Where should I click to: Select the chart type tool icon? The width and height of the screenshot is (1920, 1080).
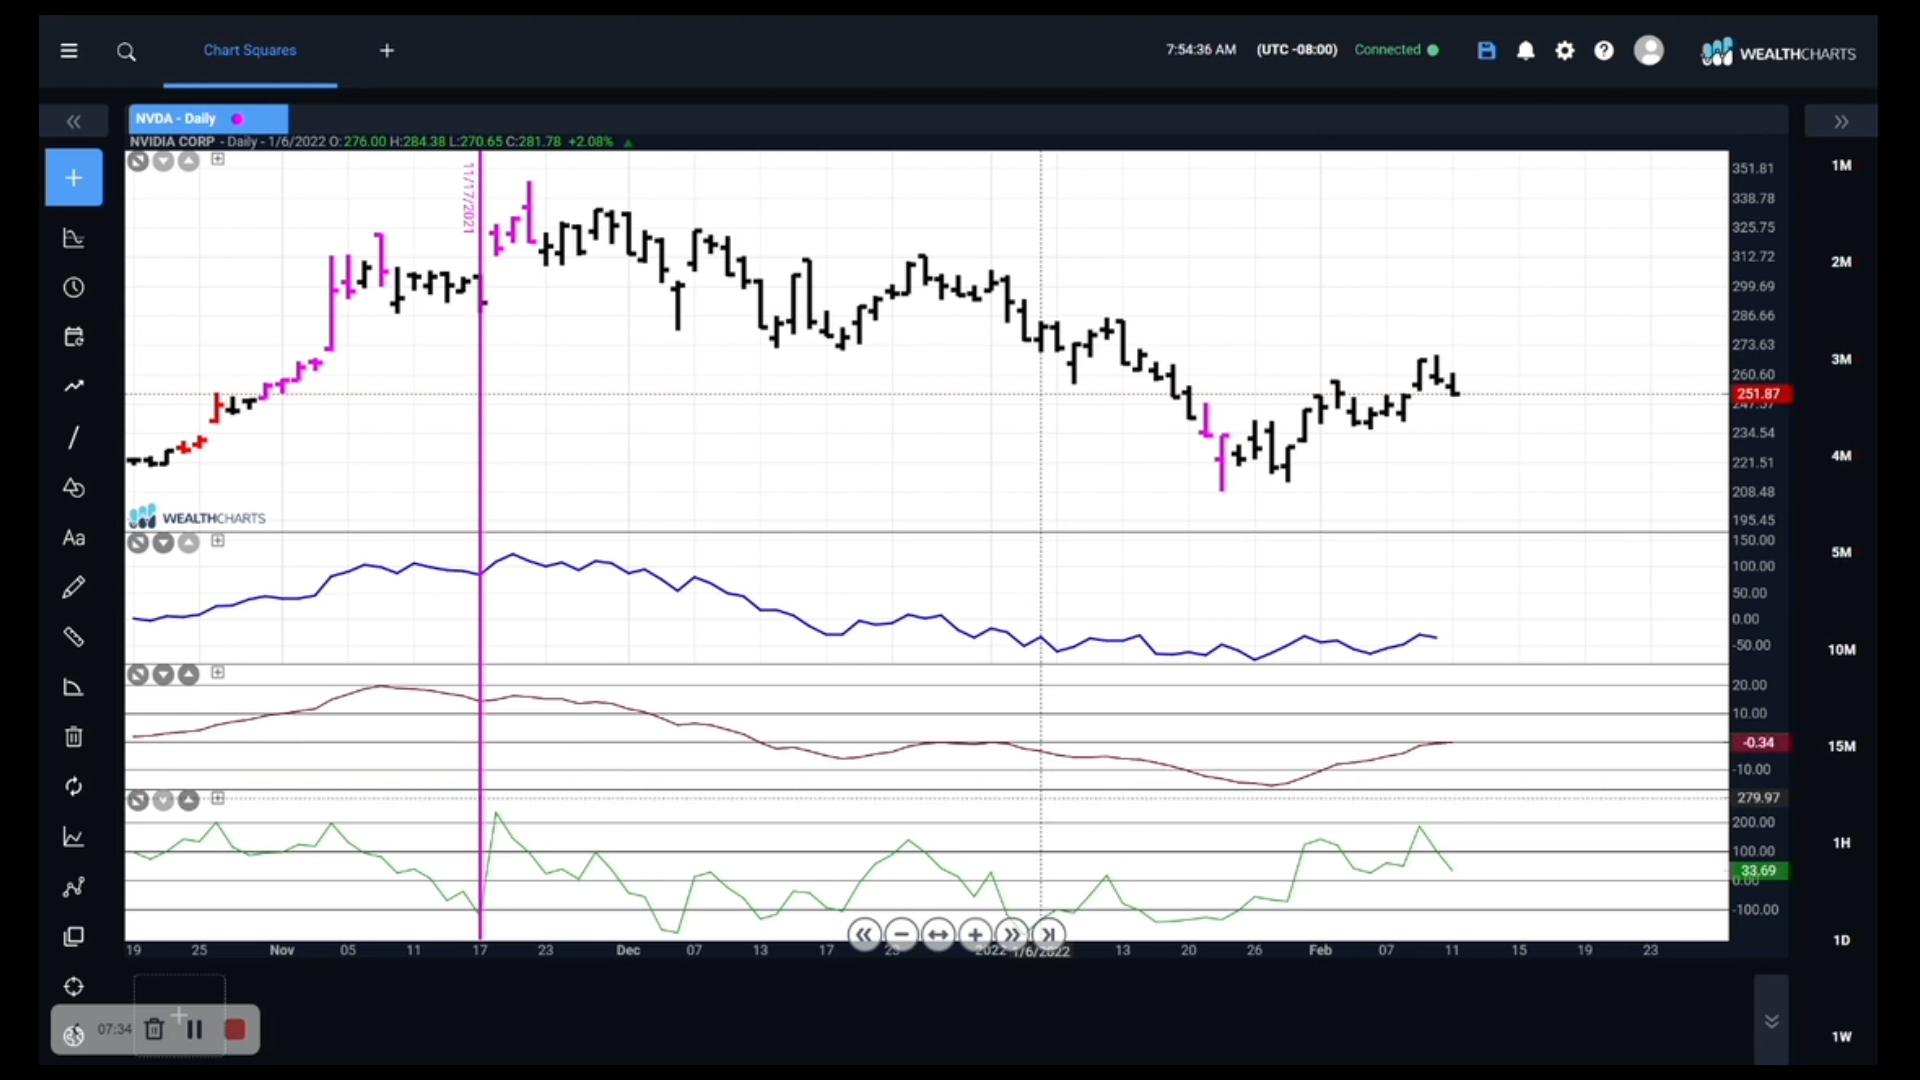point(74,238)
